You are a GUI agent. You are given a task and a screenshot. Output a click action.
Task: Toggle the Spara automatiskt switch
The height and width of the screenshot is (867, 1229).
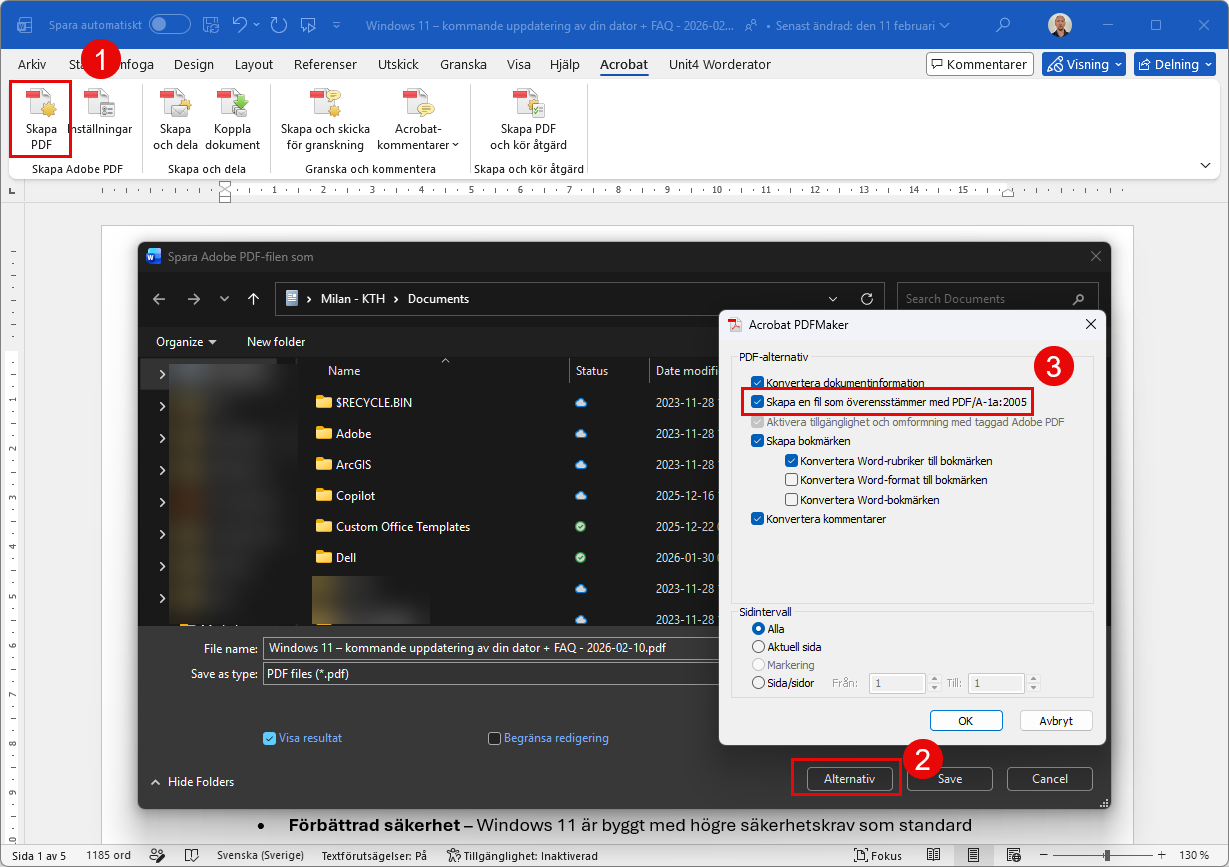point(169,24)
